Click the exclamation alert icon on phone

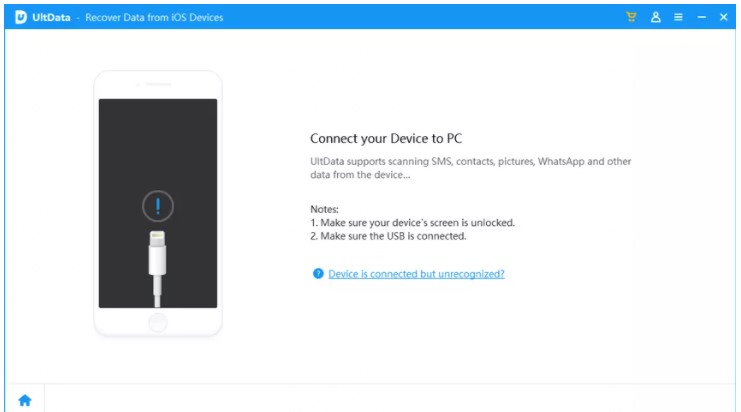[x=158, y=207]
